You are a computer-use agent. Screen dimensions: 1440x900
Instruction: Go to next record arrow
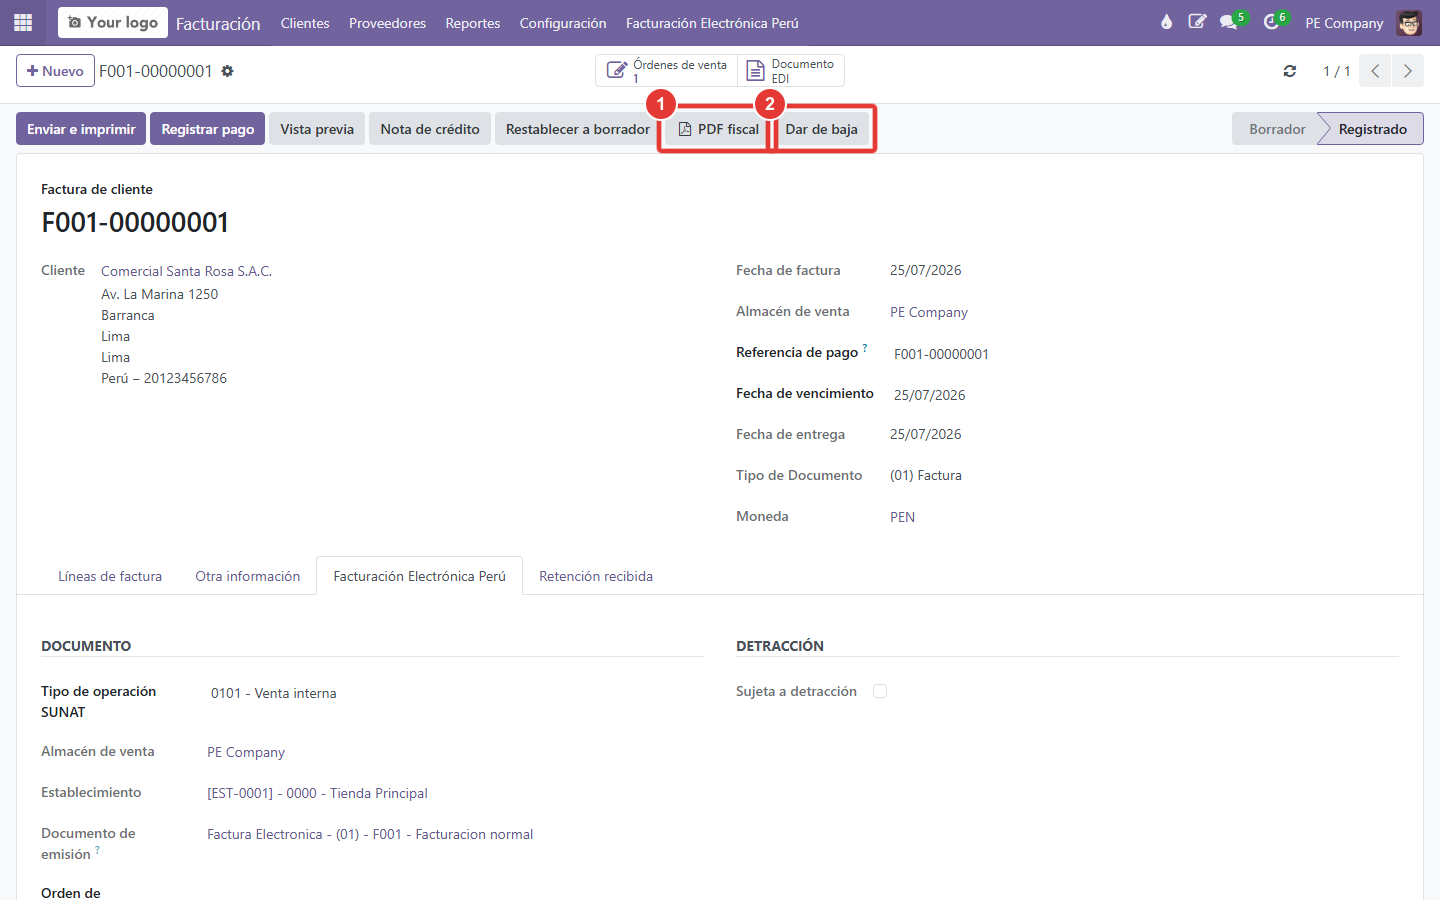(x=1407, y=71)
